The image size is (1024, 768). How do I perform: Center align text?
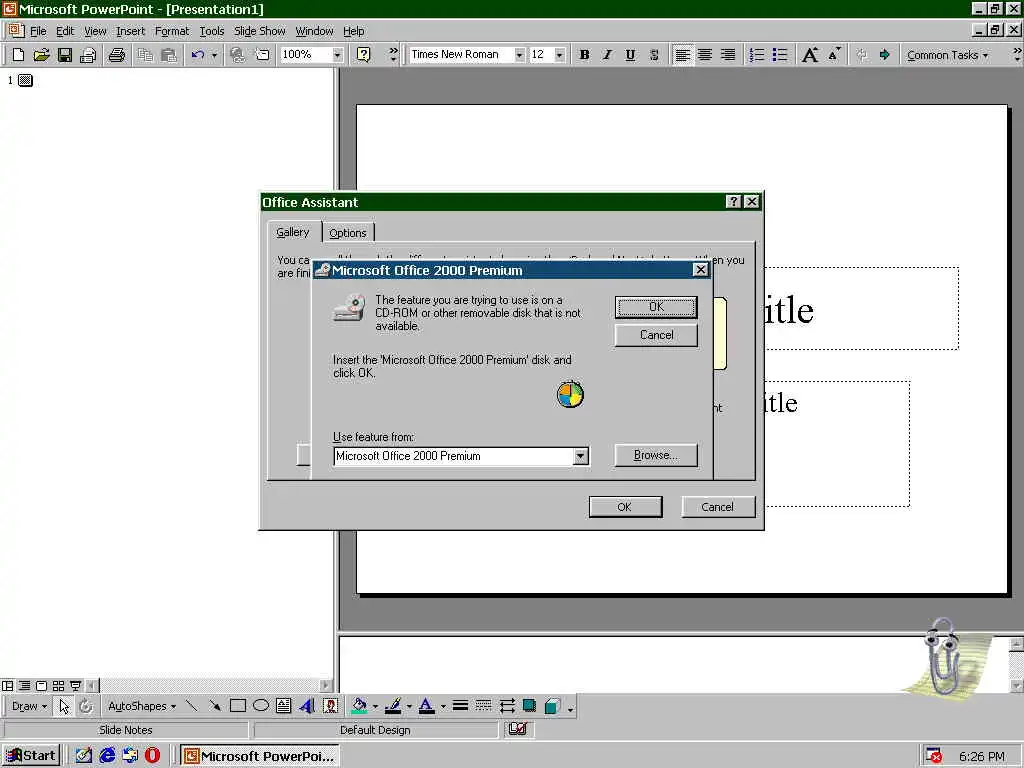click(x=705, y=55)
